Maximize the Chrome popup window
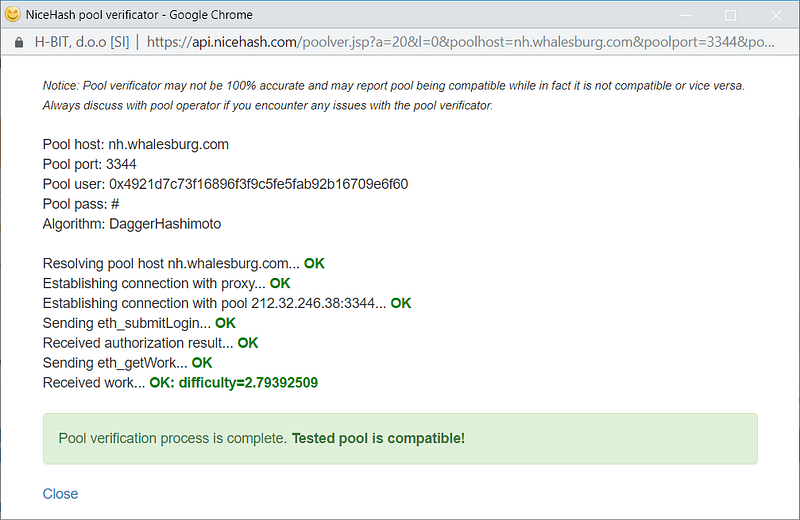 (730, 15)
